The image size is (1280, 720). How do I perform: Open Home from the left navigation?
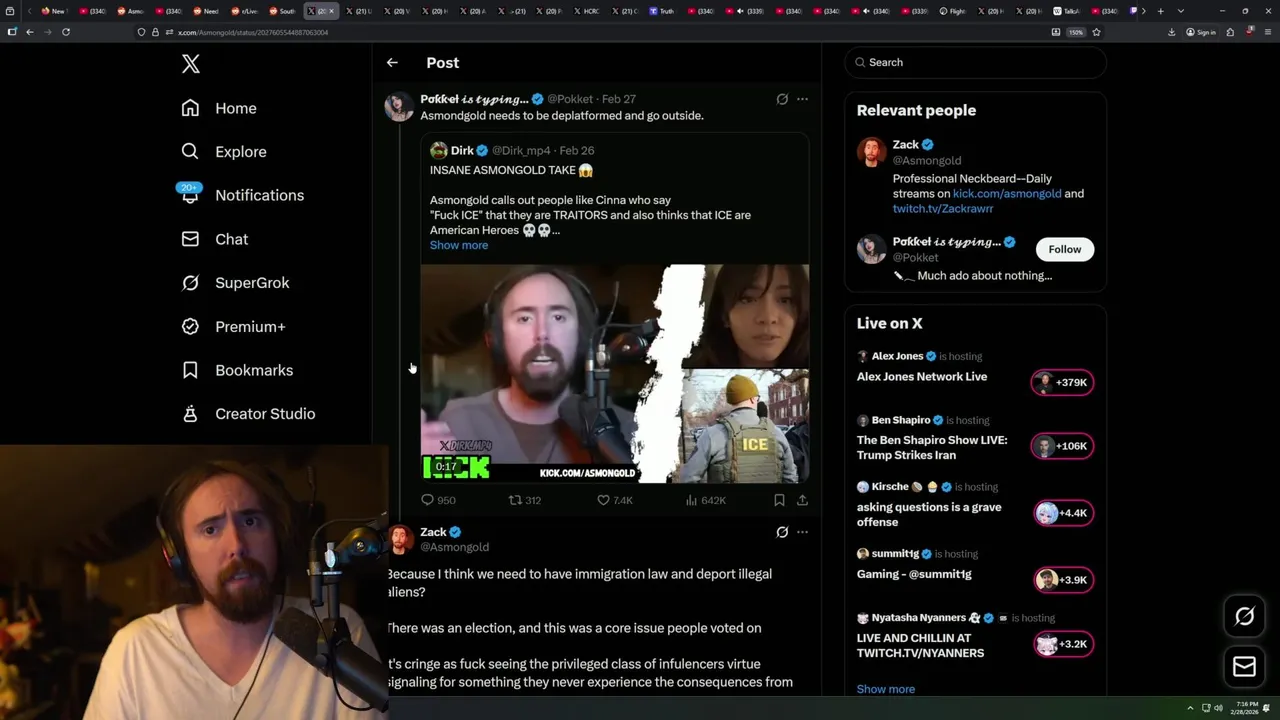219,108
